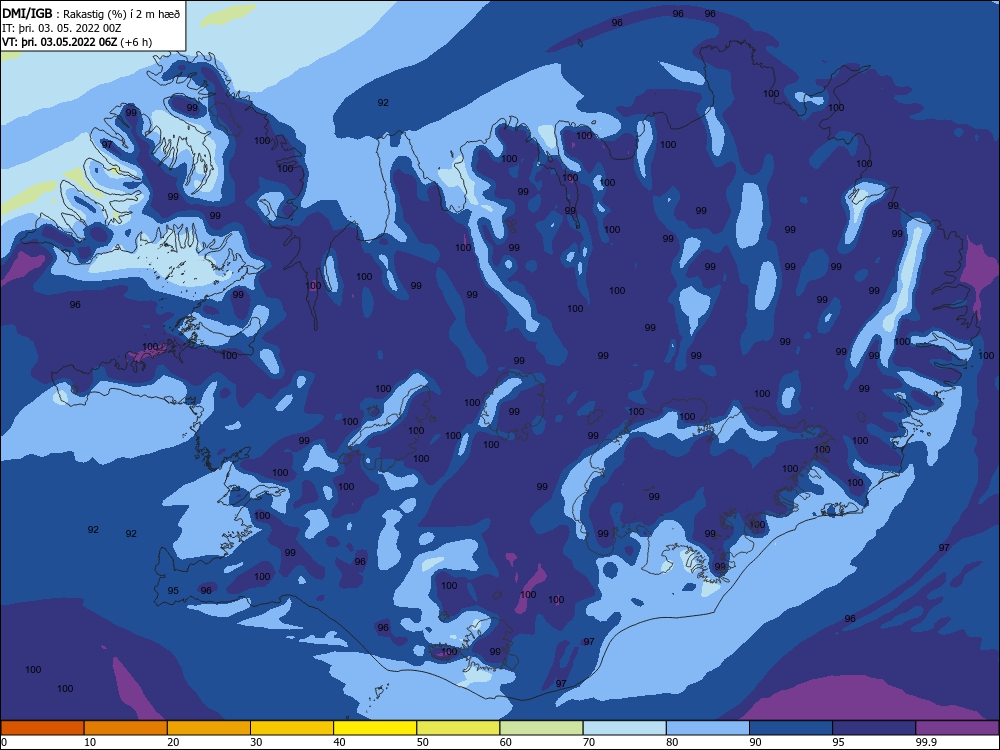
Task: Select the 95–99.9 dark indigo legend swatch
Action: click(874, 728)
